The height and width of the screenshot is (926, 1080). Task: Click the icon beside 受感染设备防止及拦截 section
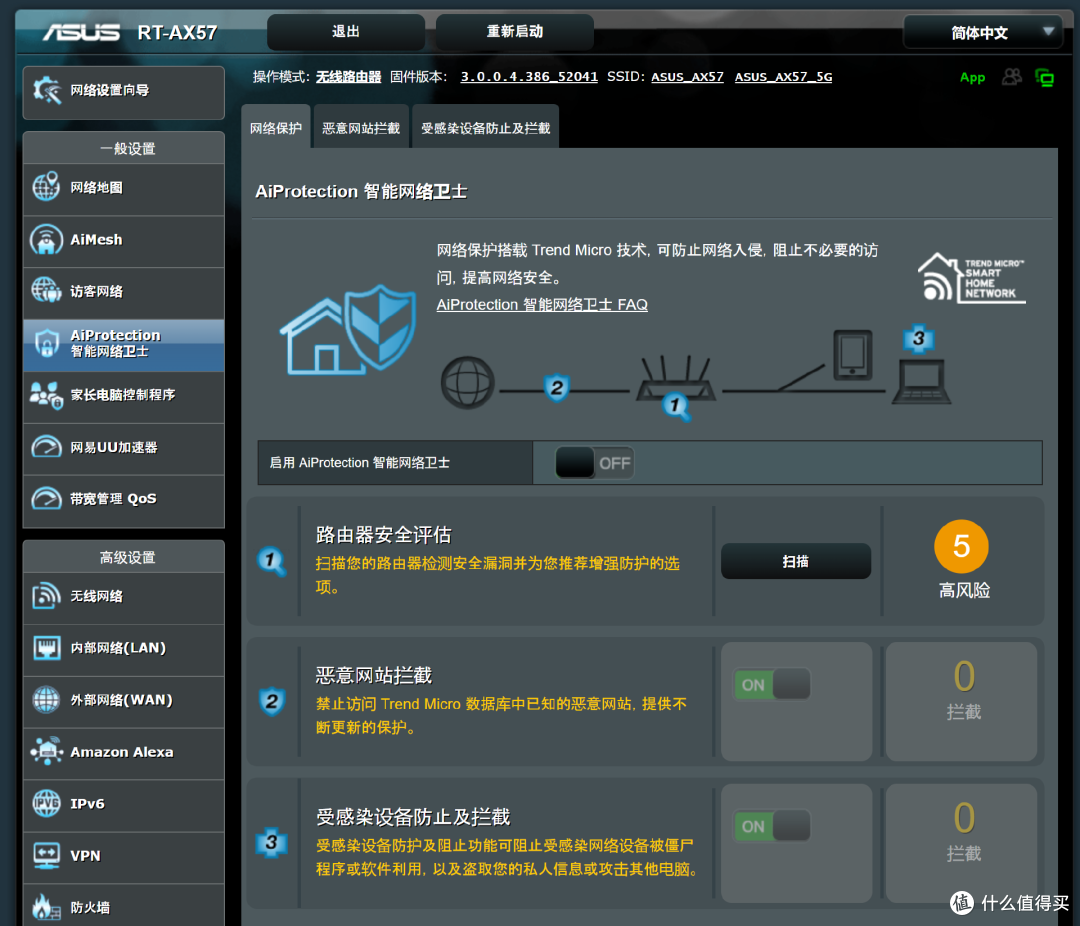(x=271, y=843)
